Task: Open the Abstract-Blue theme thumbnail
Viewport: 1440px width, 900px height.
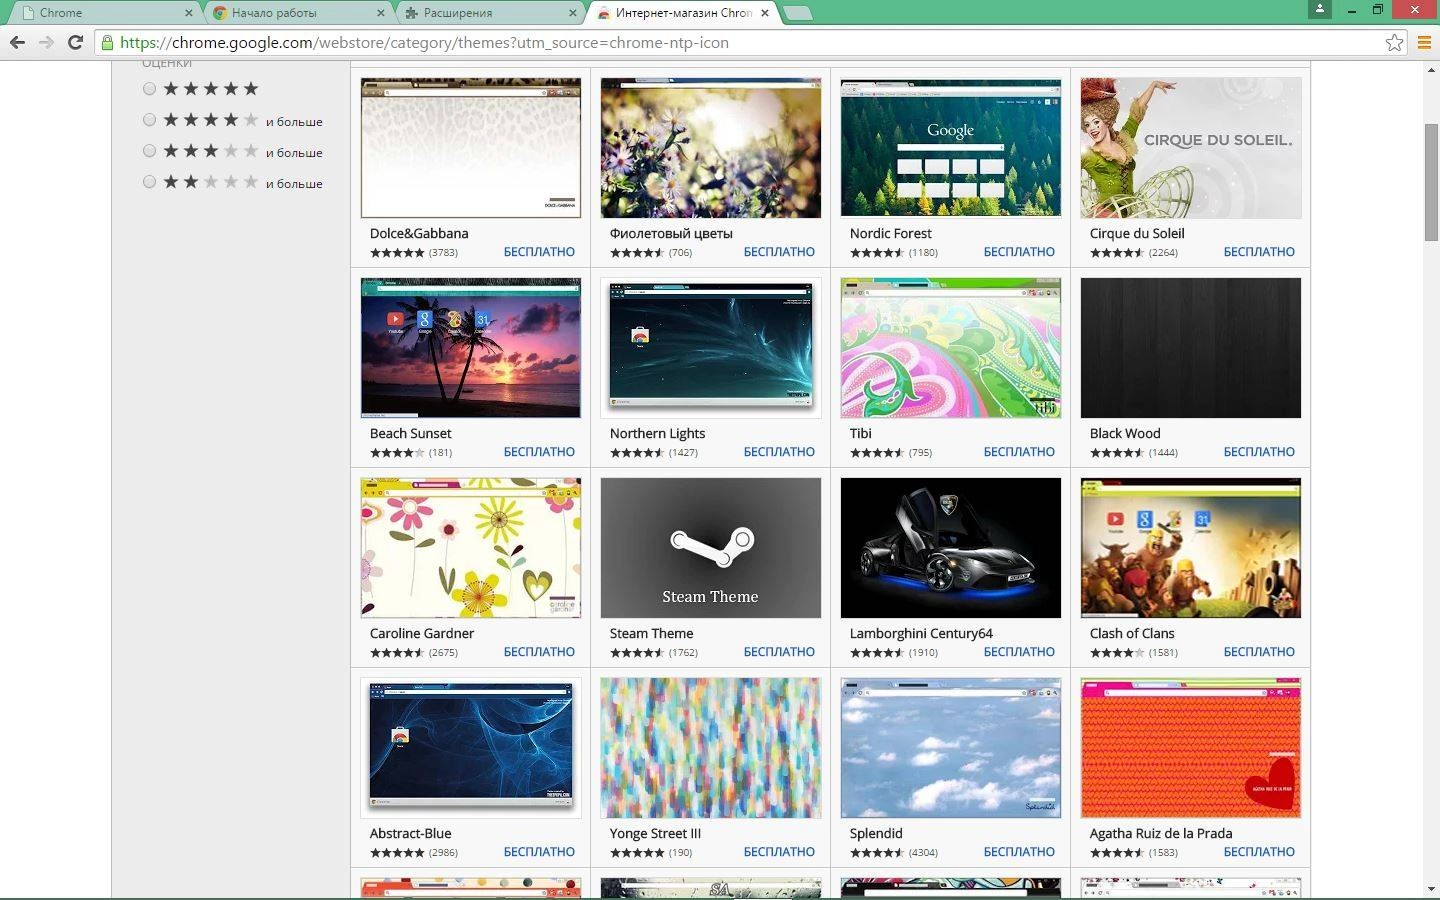Action: coord(471,748)
